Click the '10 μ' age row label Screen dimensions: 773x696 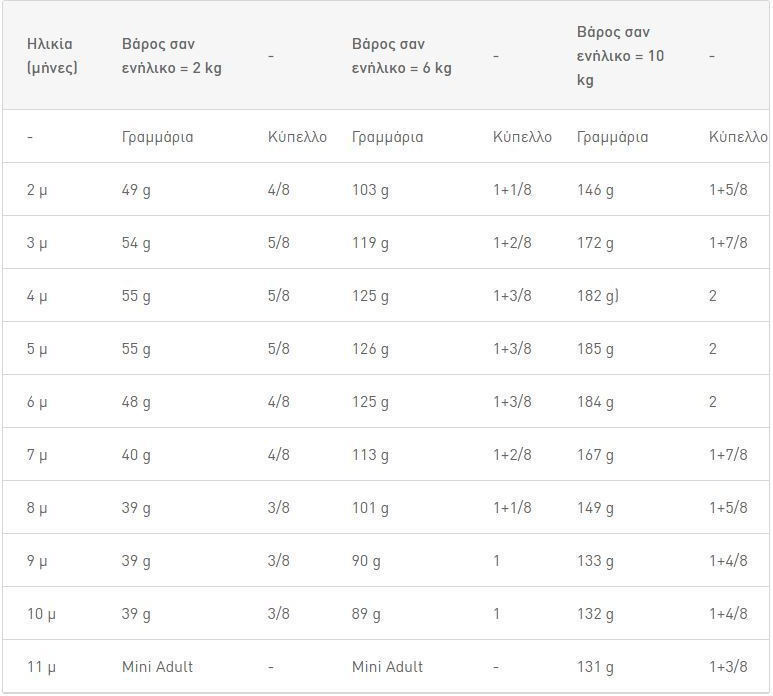[x=41, y=614]
